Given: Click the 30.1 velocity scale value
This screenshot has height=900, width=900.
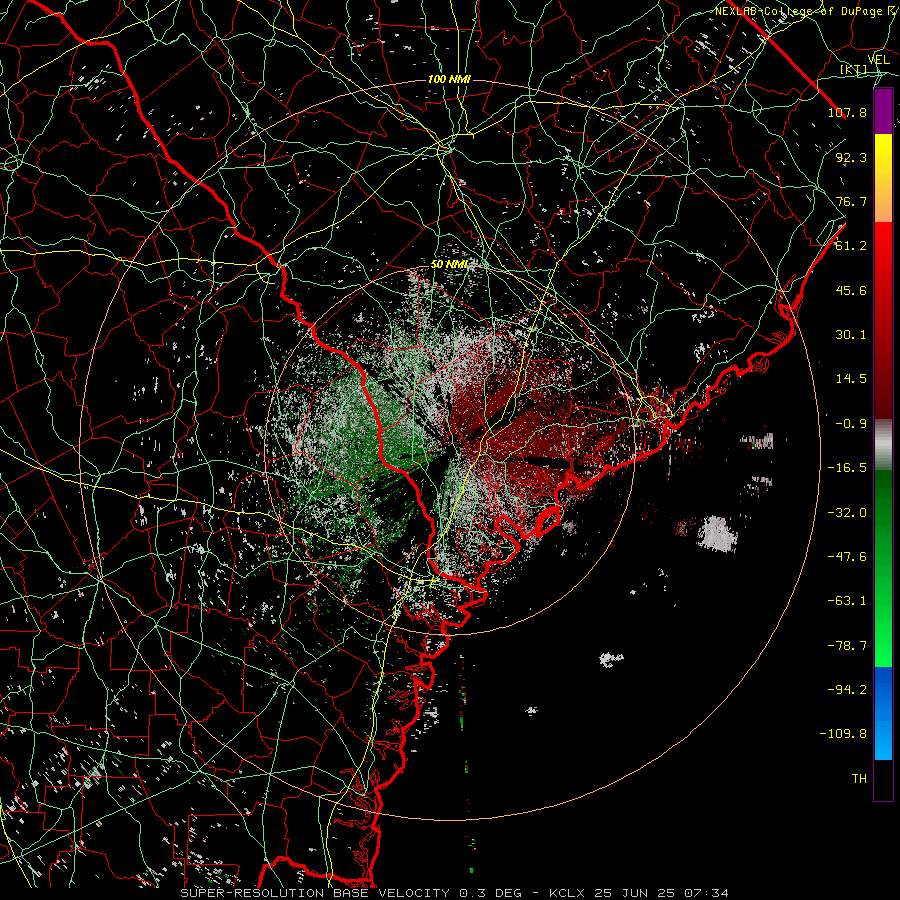Looking at the screenshot, I should pos(851,335).
